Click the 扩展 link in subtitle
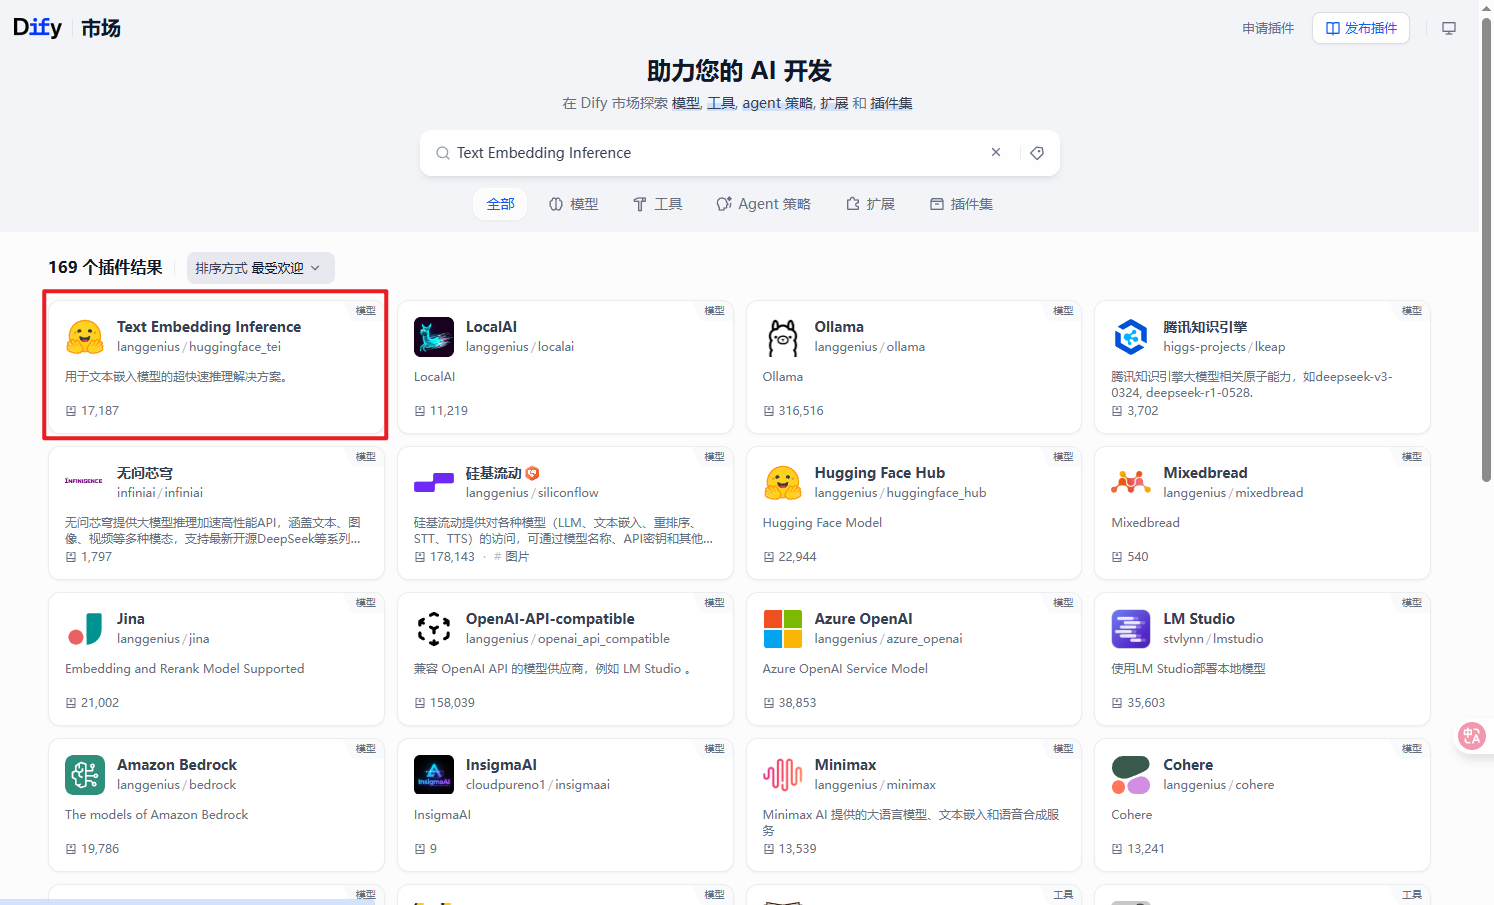Viewport: 1494px width, 905px height. 834,103
